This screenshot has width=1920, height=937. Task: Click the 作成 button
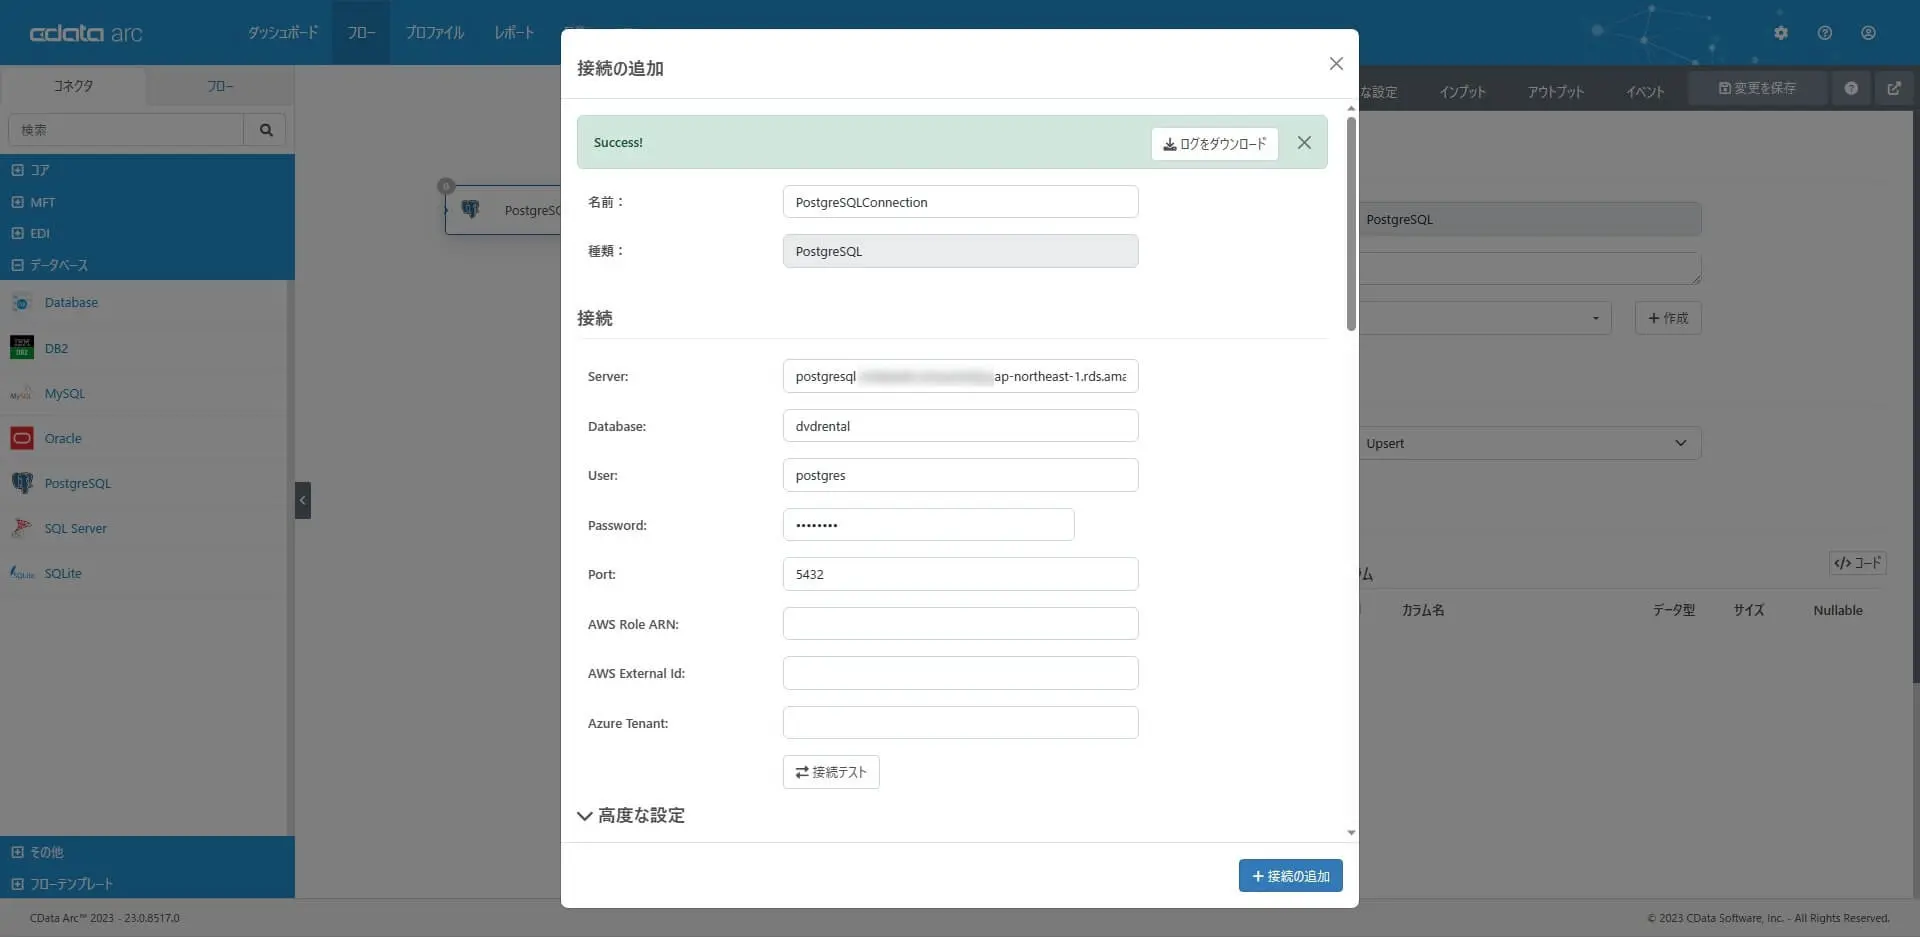coord(1668,318)
